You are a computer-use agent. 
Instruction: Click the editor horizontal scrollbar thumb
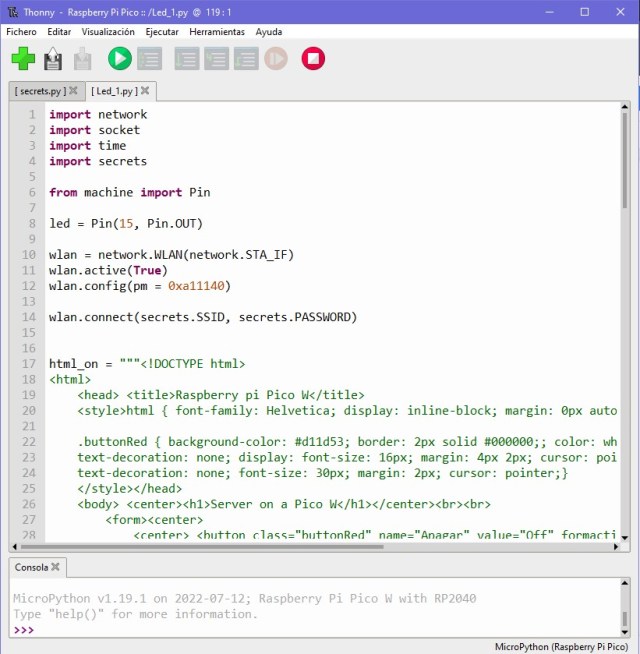pyautogui.click(x=202, y=546)
